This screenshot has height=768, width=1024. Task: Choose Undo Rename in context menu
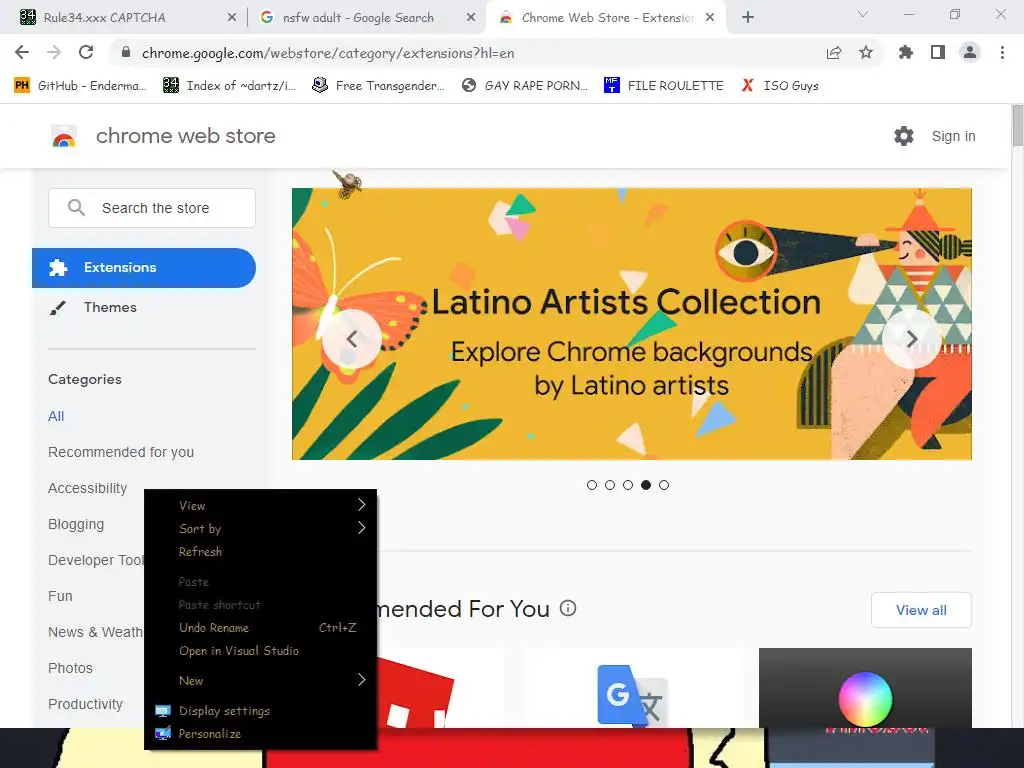coord(261,628)
